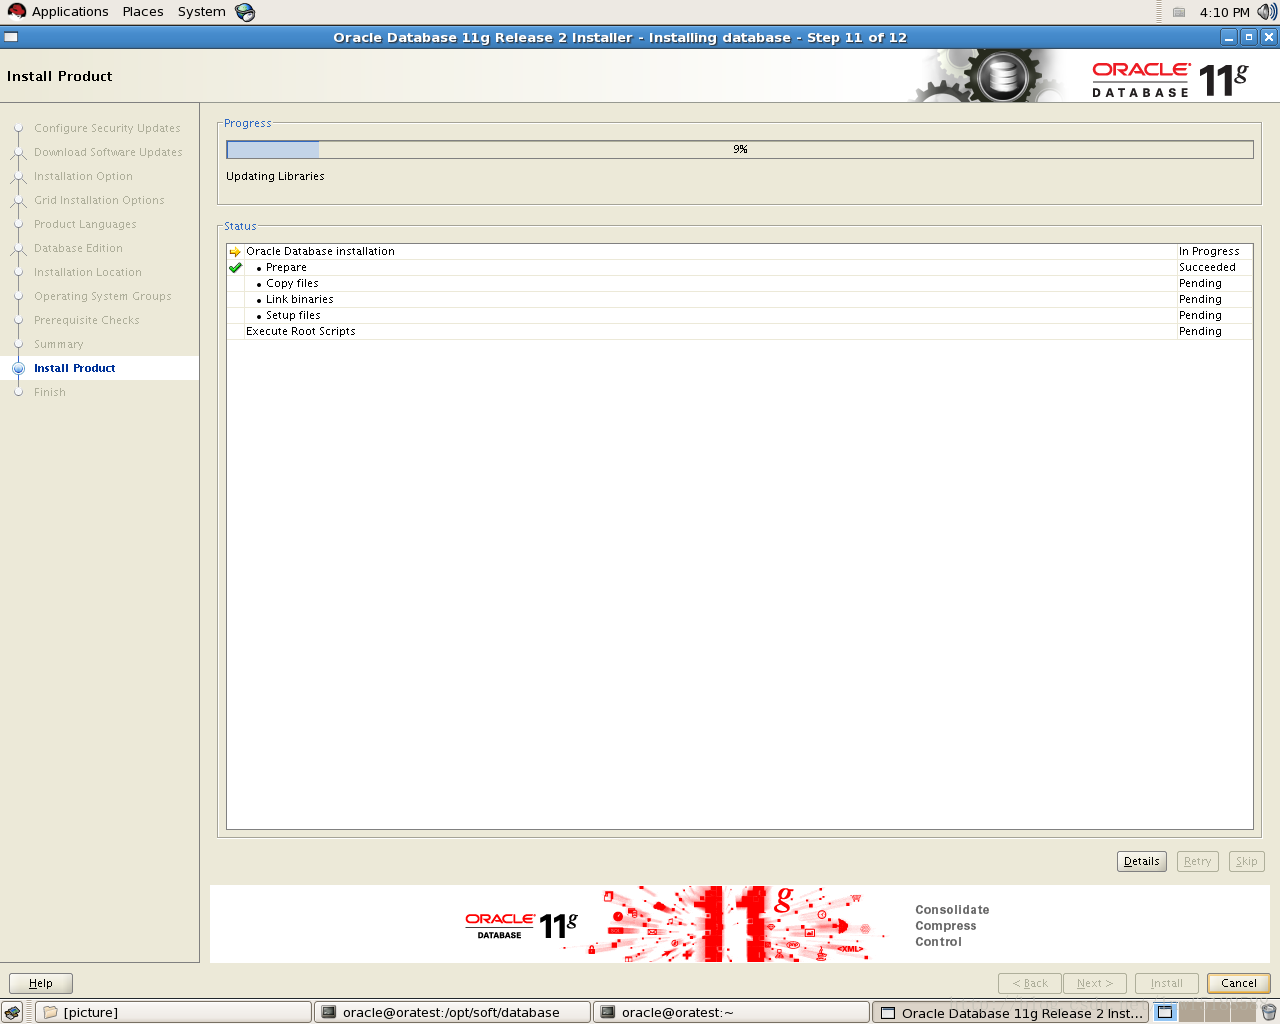Click the Details button
The image size is (1280, 1024).
1141,861
